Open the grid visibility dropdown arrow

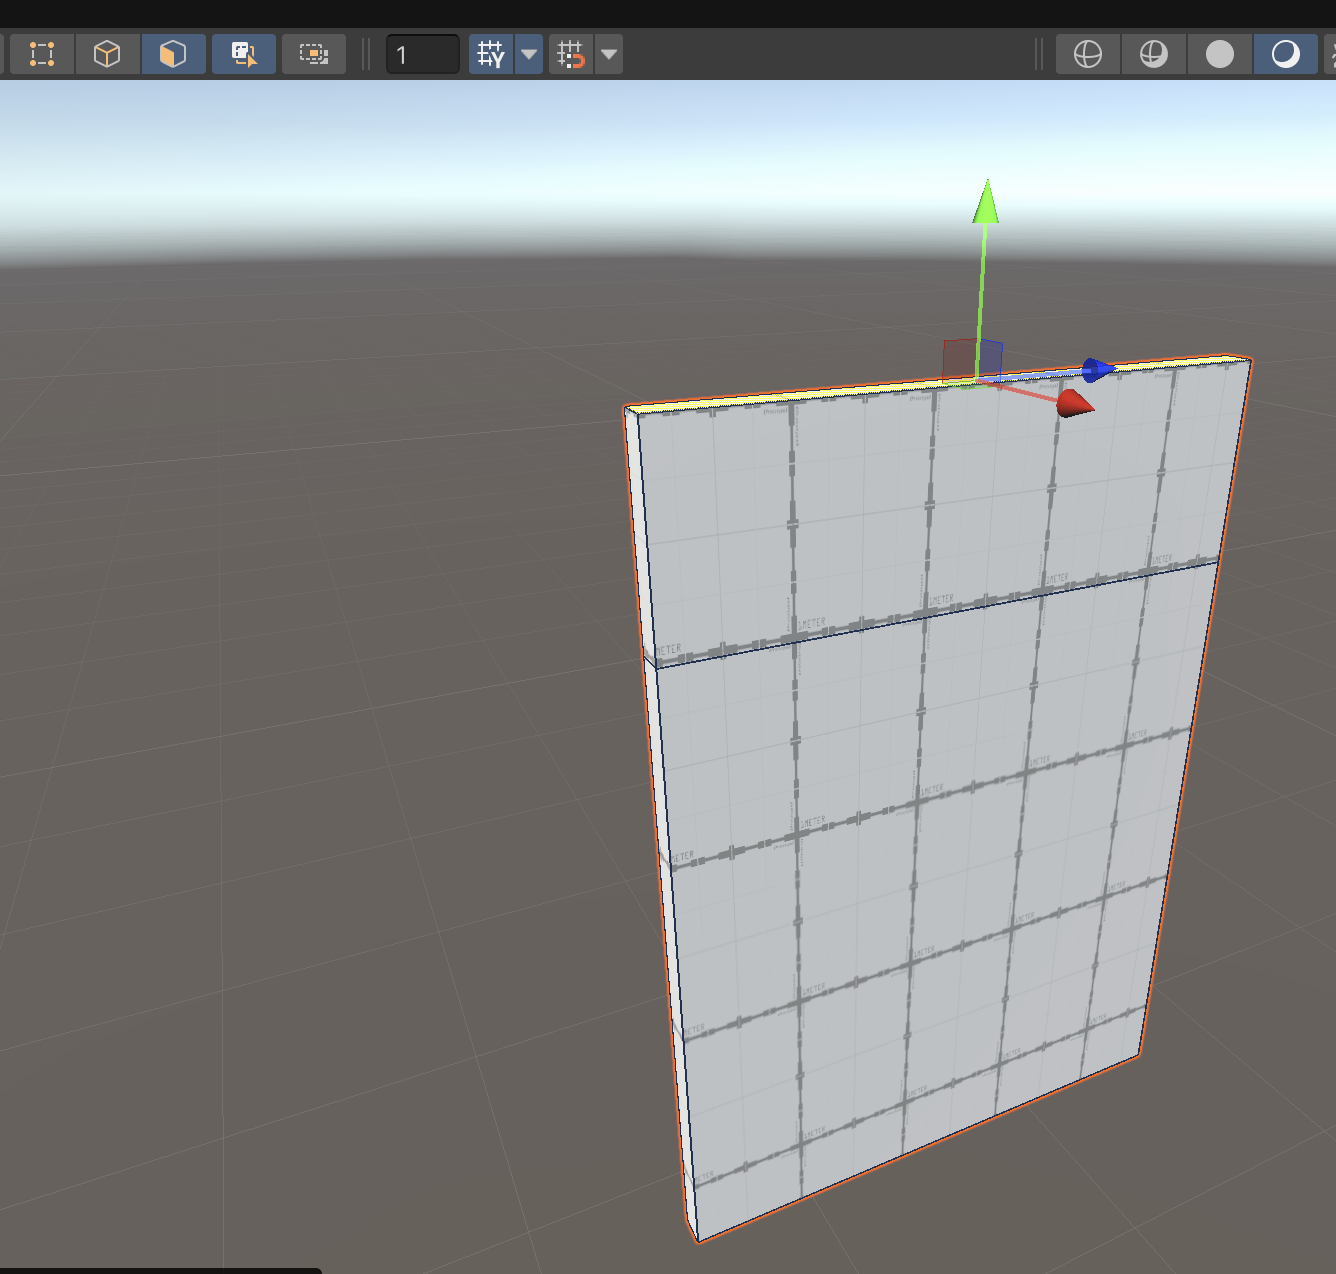[529, 54]
